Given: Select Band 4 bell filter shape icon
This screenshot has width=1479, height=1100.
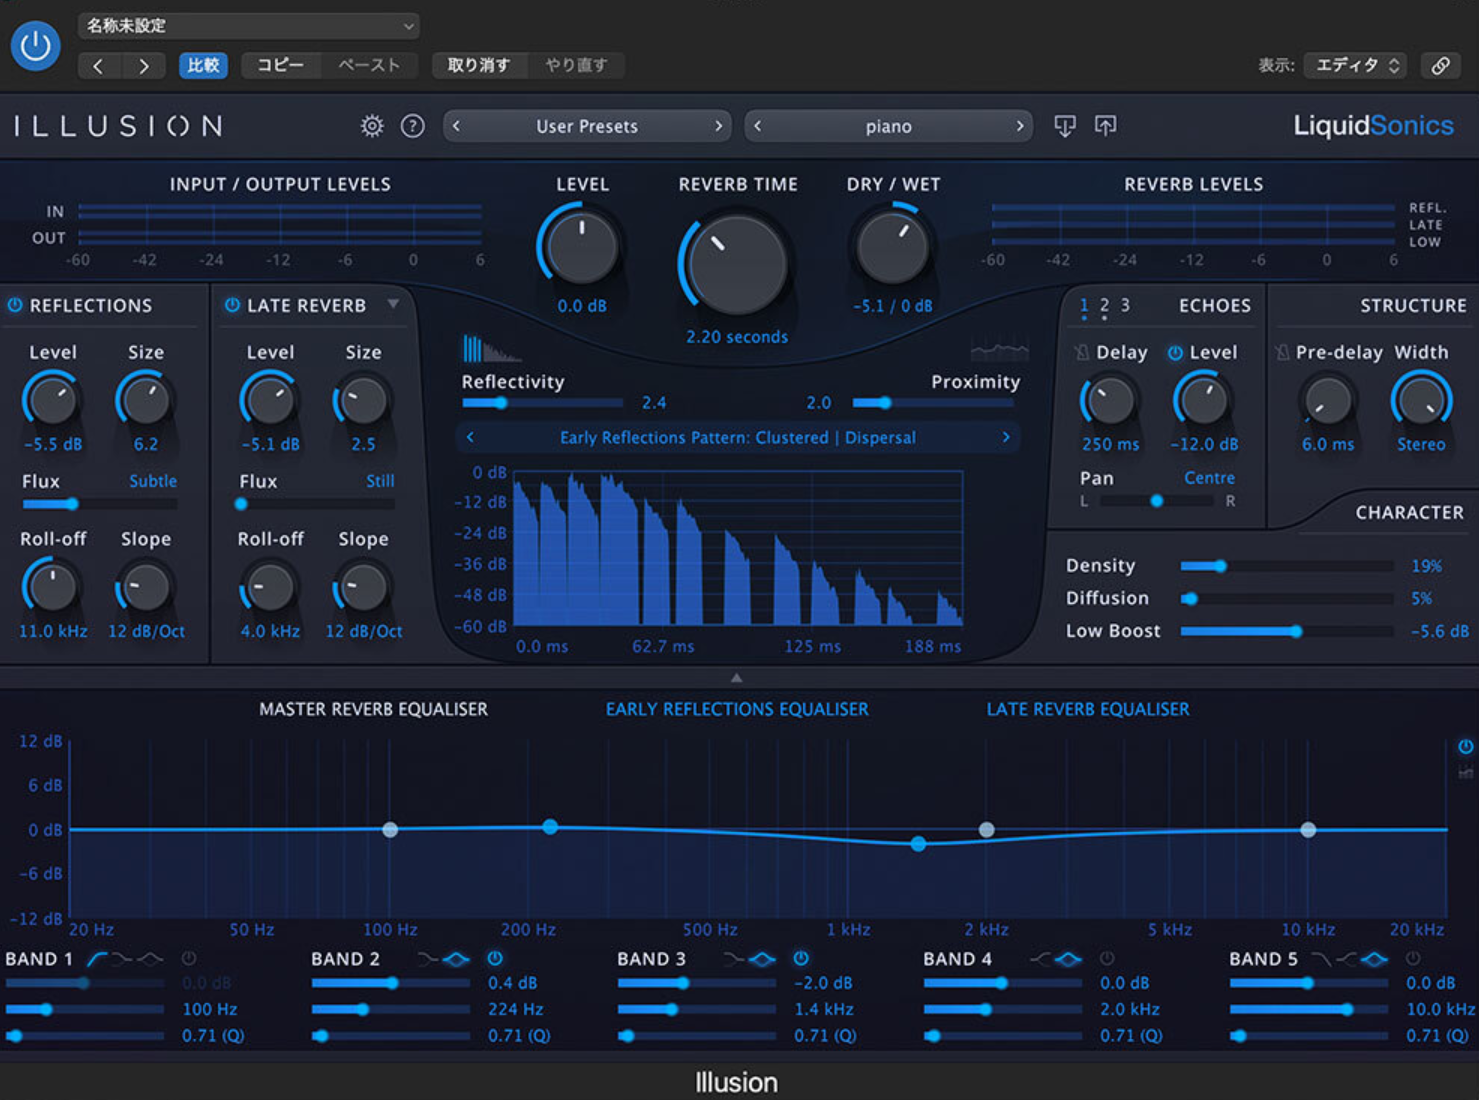Looking at the screenshot, I should pos(1069,959).
